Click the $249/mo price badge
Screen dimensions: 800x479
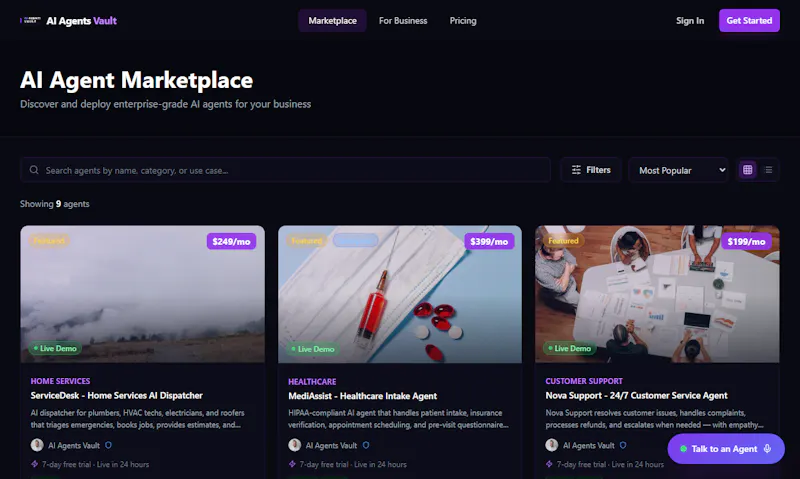point(231,241)
